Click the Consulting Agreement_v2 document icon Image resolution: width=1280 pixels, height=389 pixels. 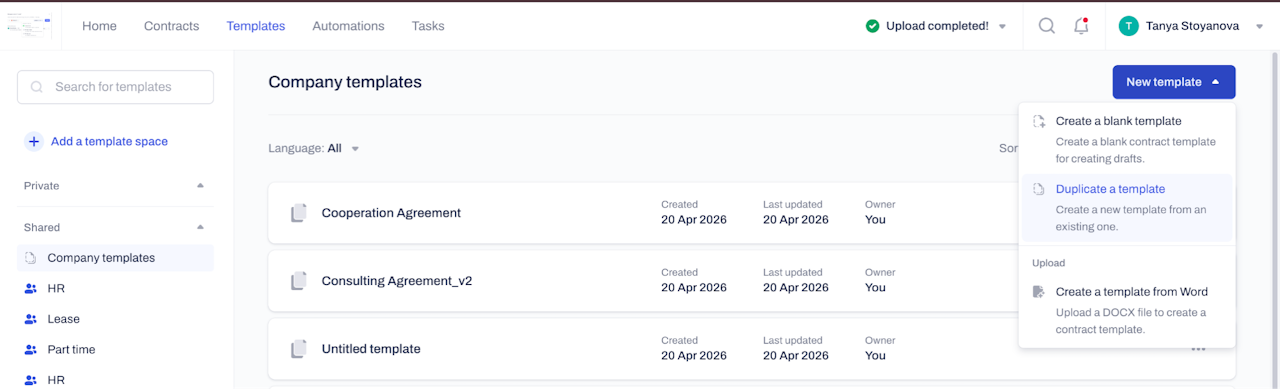pos(298,281)
